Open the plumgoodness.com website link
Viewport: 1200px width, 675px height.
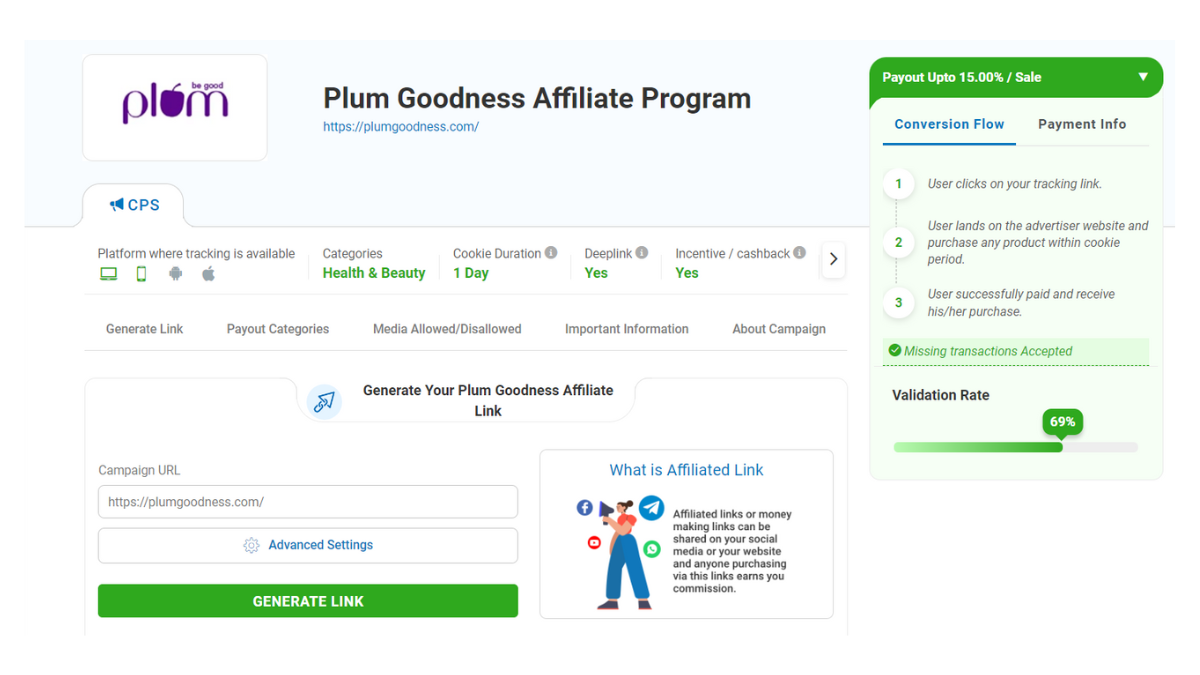pos(400,126)
